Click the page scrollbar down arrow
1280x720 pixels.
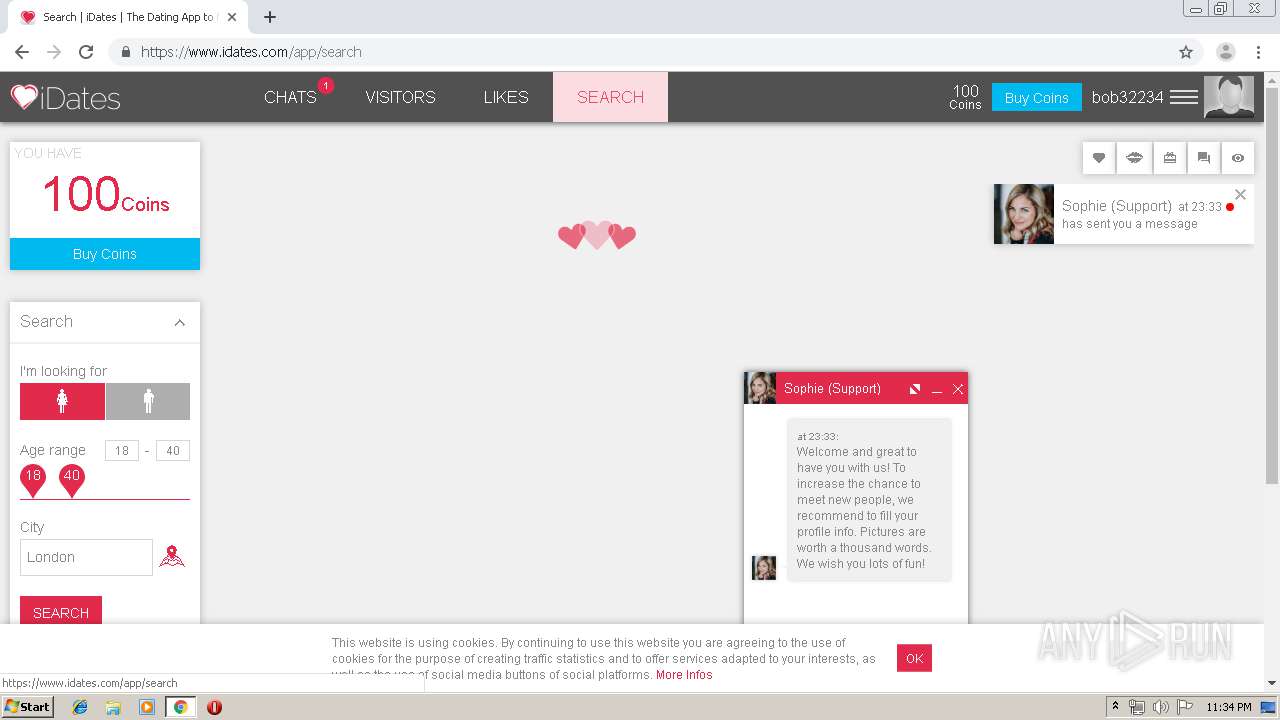(x=1271, y=683)
